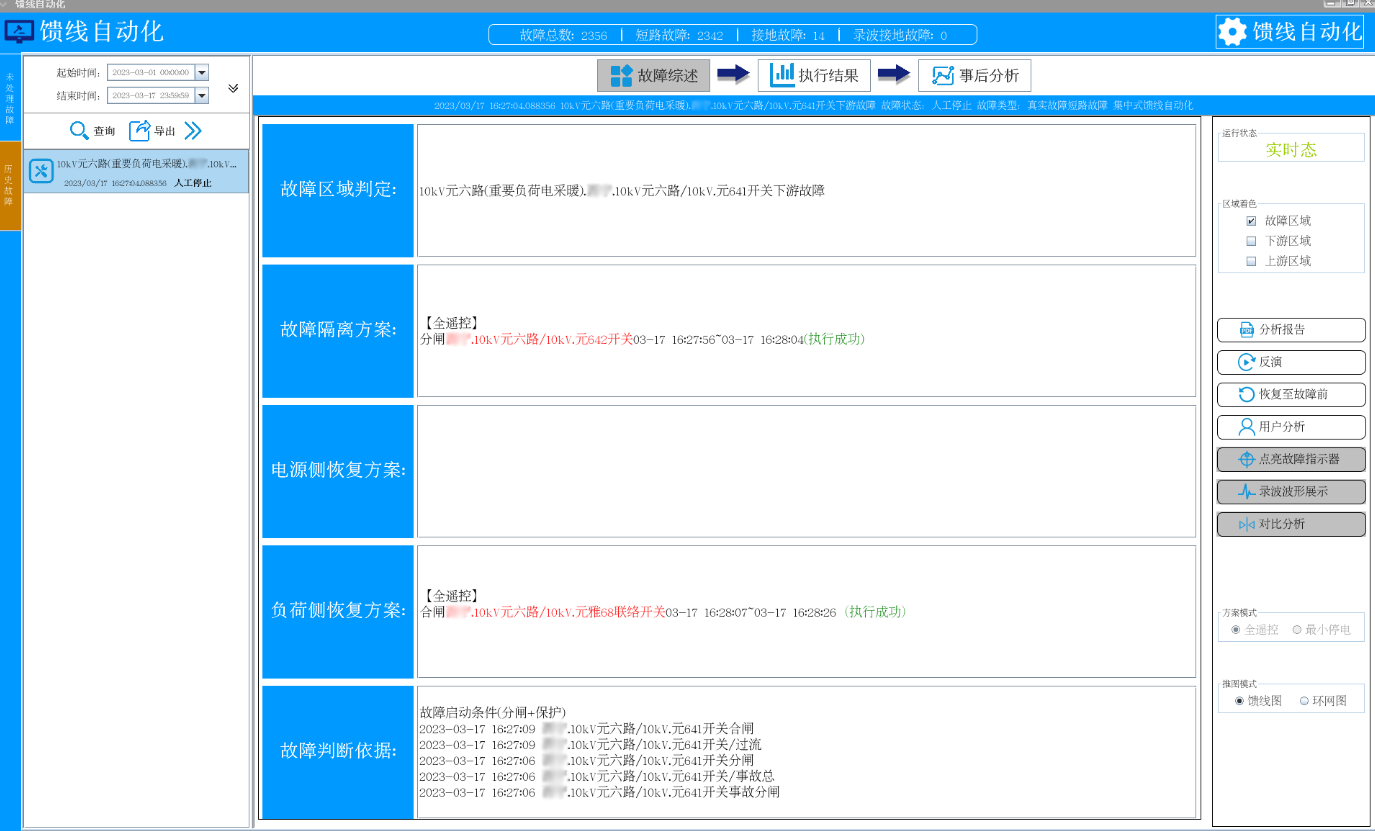The image size is (1375, 831).
Task: Click the 查询 magnifier search icon
Action: pos(80,130)
